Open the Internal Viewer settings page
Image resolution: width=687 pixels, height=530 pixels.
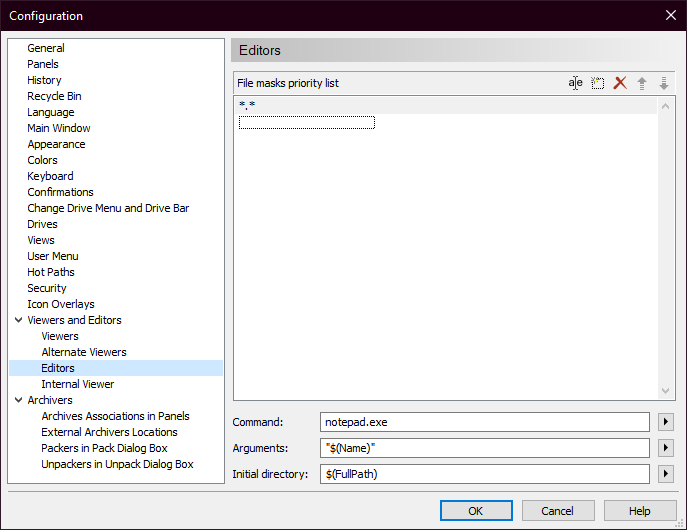[x=78, y=384]
